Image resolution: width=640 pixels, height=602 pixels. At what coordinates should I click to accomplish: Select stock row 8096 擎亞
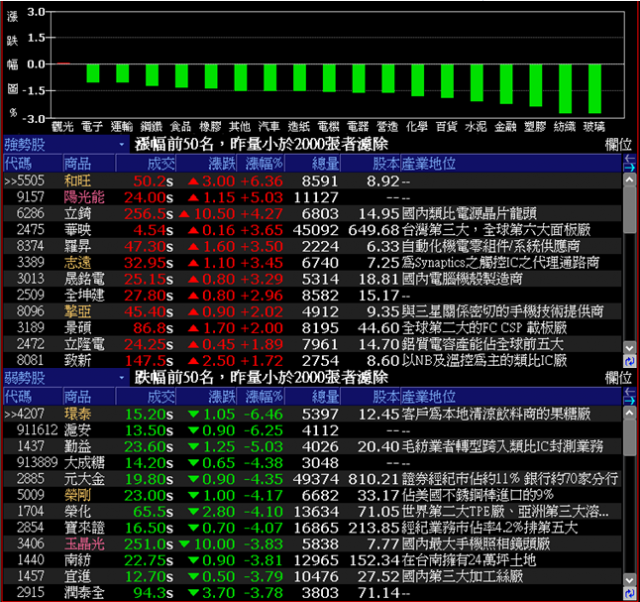tap(312, 311)
